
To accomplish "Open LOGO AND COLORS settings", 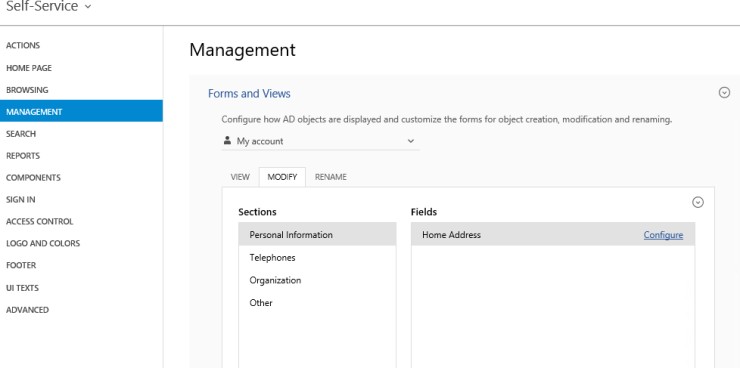I will pyautogui.click(x=43, y=243).
